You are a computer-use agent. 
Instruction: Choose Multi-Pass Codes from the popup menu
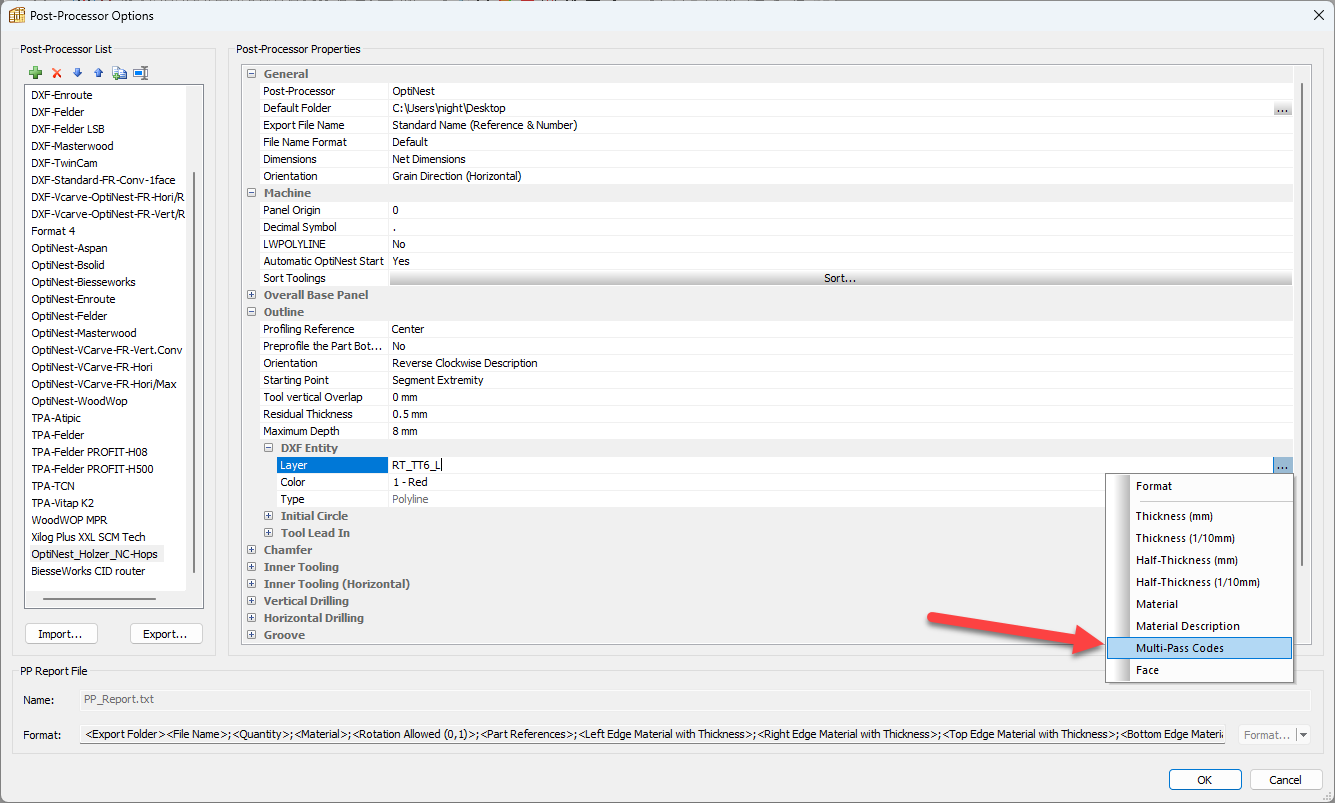1200,648
